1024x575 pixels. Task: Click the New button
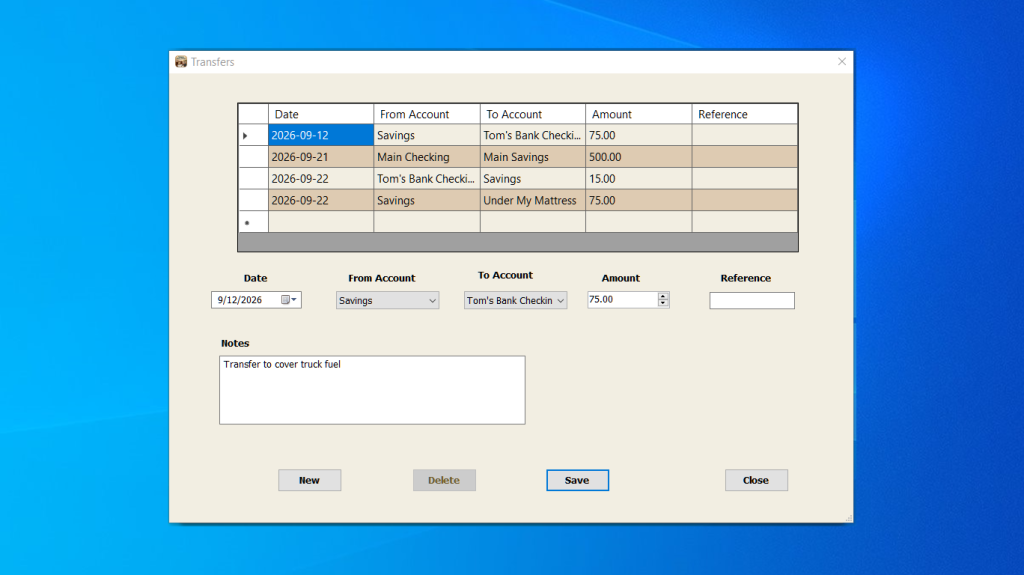pyautogui.click(x=310, y=480)
